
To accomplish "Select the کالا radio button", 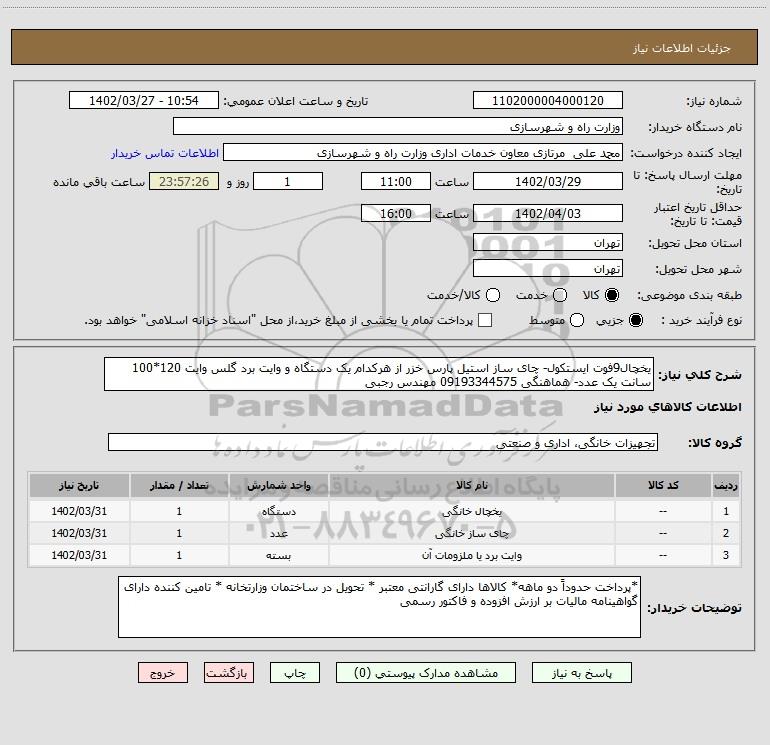I will click(612, 295).
